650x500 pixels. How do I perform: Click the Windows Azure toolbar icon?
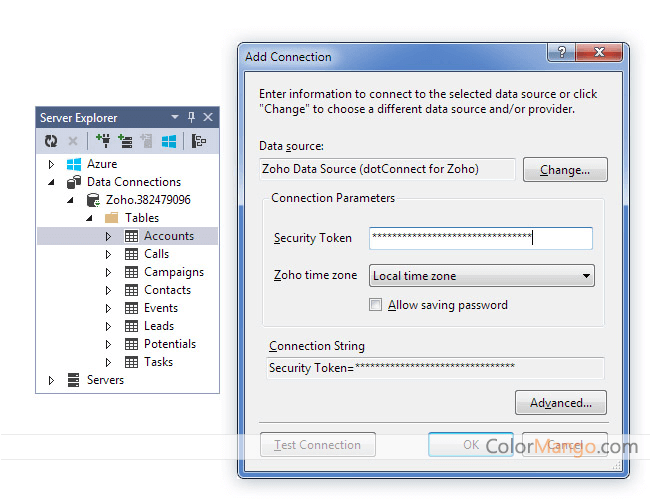coord(169,141)
